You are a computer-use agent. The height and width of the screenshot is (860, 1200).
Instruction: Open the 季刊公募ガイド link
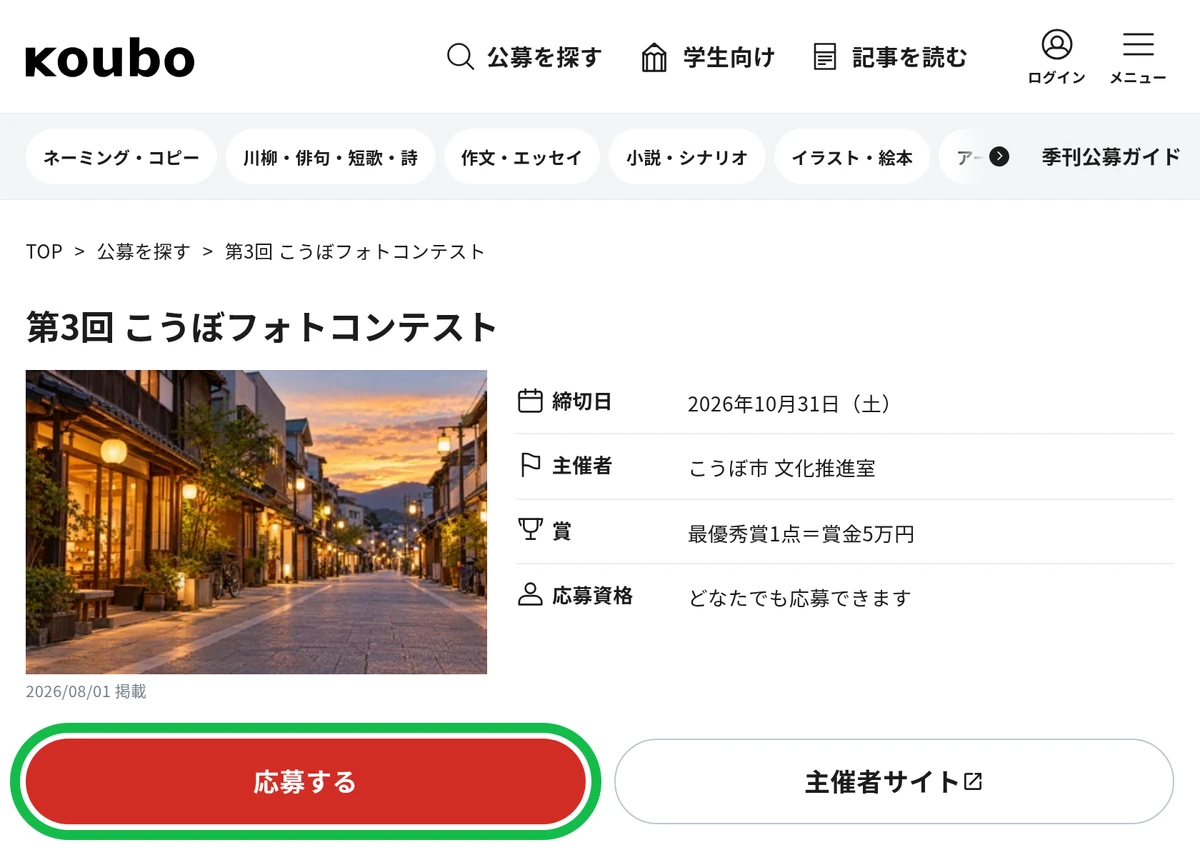1111,157
